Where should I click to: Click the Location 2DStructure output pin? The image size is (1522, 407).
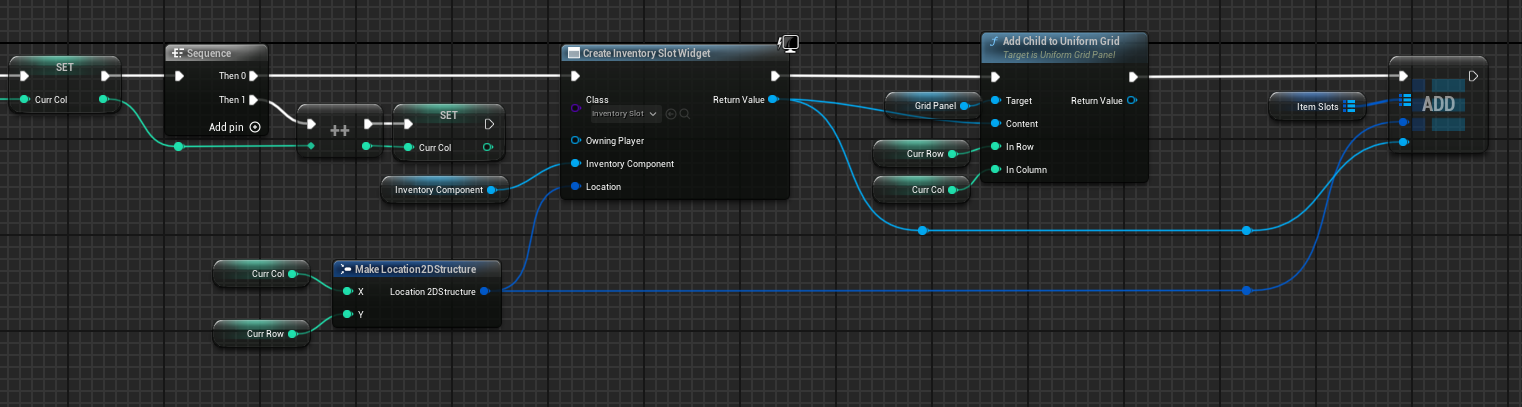[x=484, y=292]
